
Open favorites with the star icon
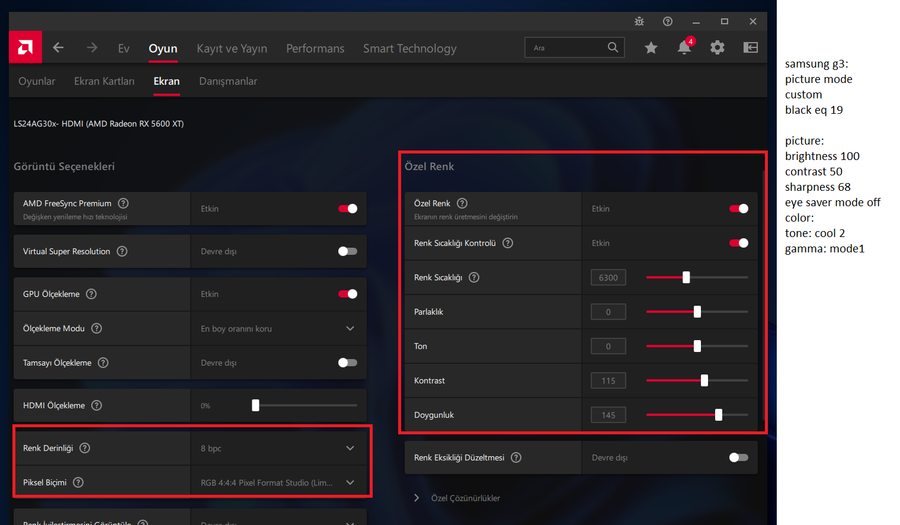coord(651,48)
